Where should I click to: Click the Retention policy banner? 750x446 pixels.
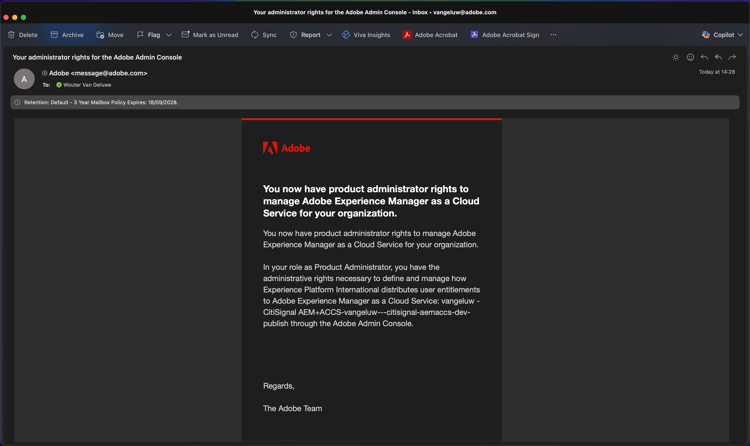(375, 102)
